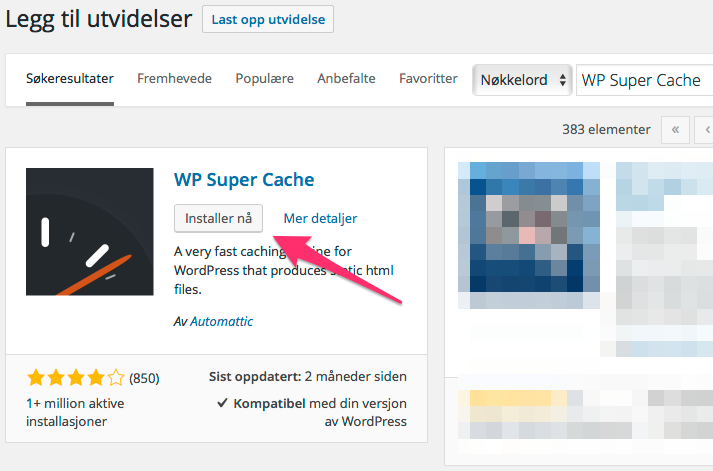
Task: Switch to Anbefalte tab
Action: [346, 79]
